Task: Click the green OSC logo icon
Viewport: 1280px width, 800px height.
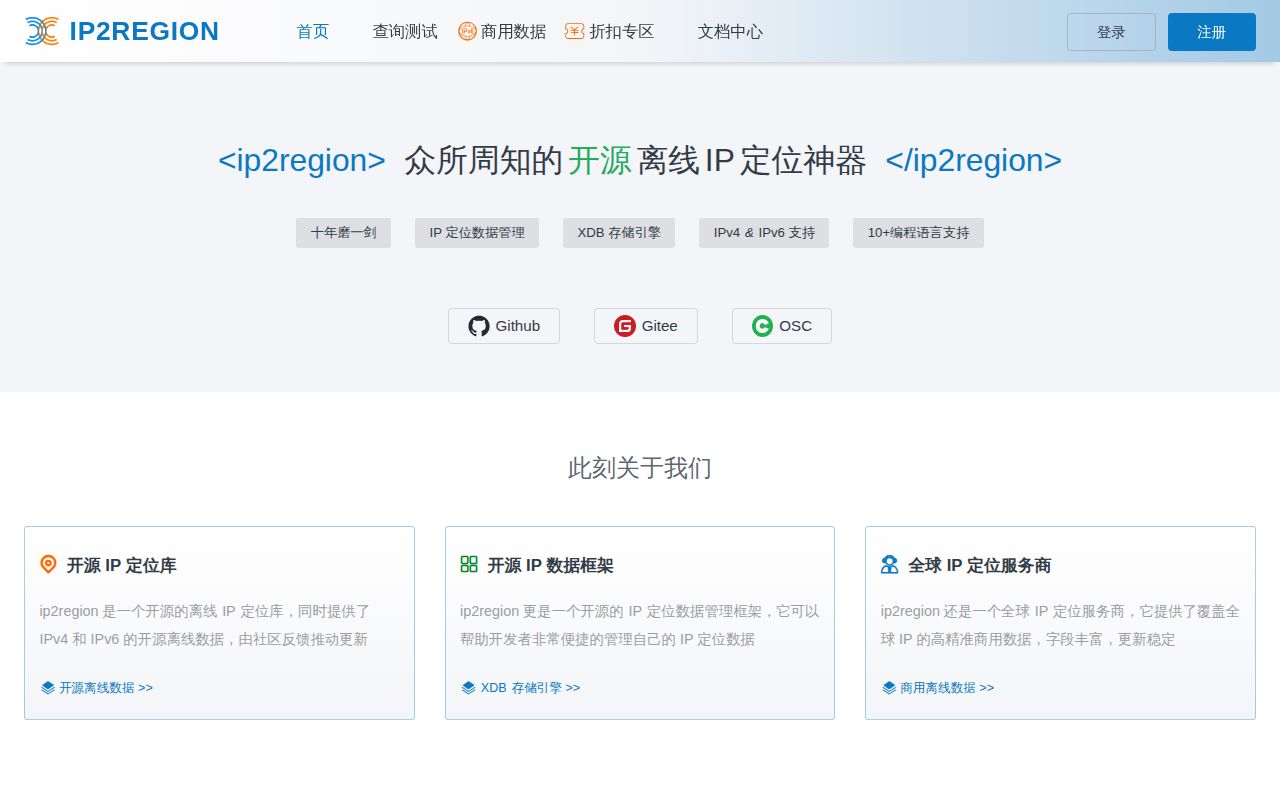Action: tap(762, 326)
